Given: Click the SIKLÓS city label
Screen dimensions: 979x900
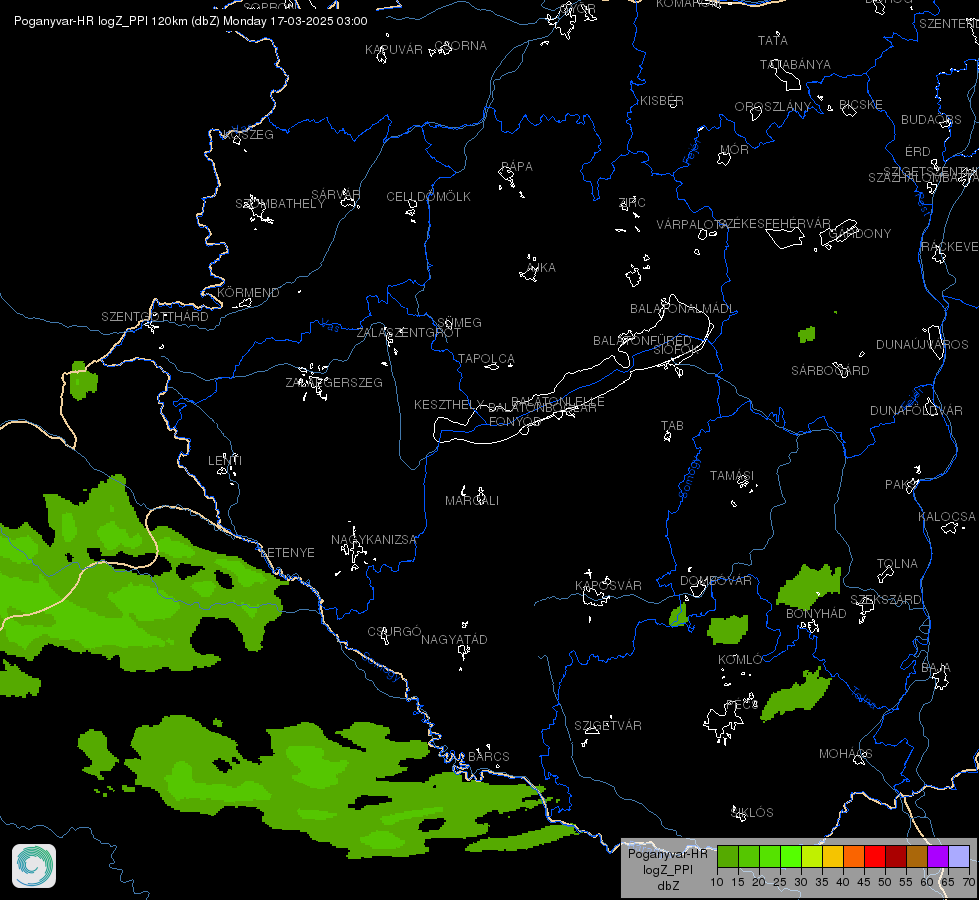Looking at the screenshot, I should tap(752, 813).
